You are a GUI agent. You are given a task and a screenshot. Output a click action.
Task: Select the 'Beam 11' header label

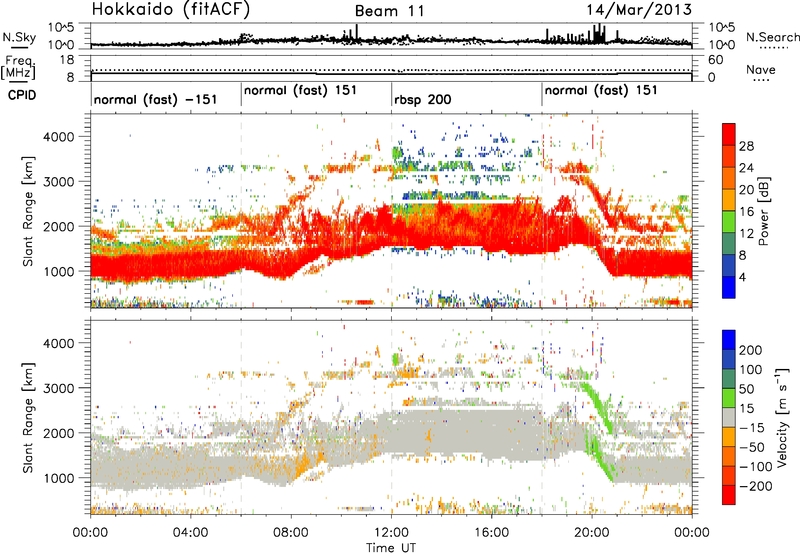pos(390,11)
